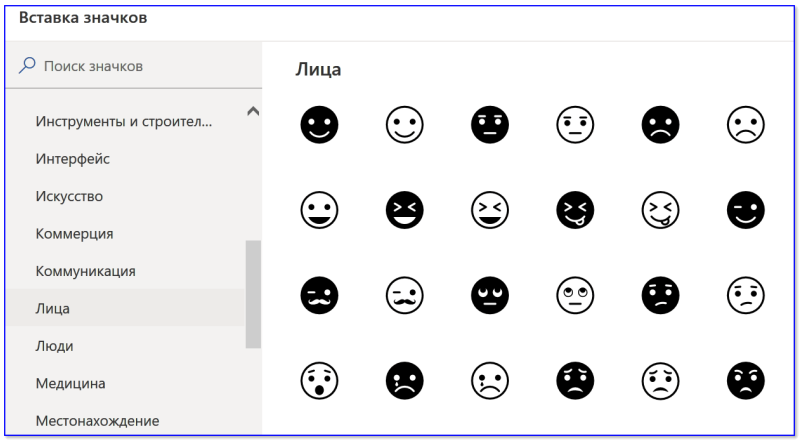This screenshot has width=800, height=441.
Task: Pick the filled angry face icon
Action: pyautogui.click(x=745, y=381)
